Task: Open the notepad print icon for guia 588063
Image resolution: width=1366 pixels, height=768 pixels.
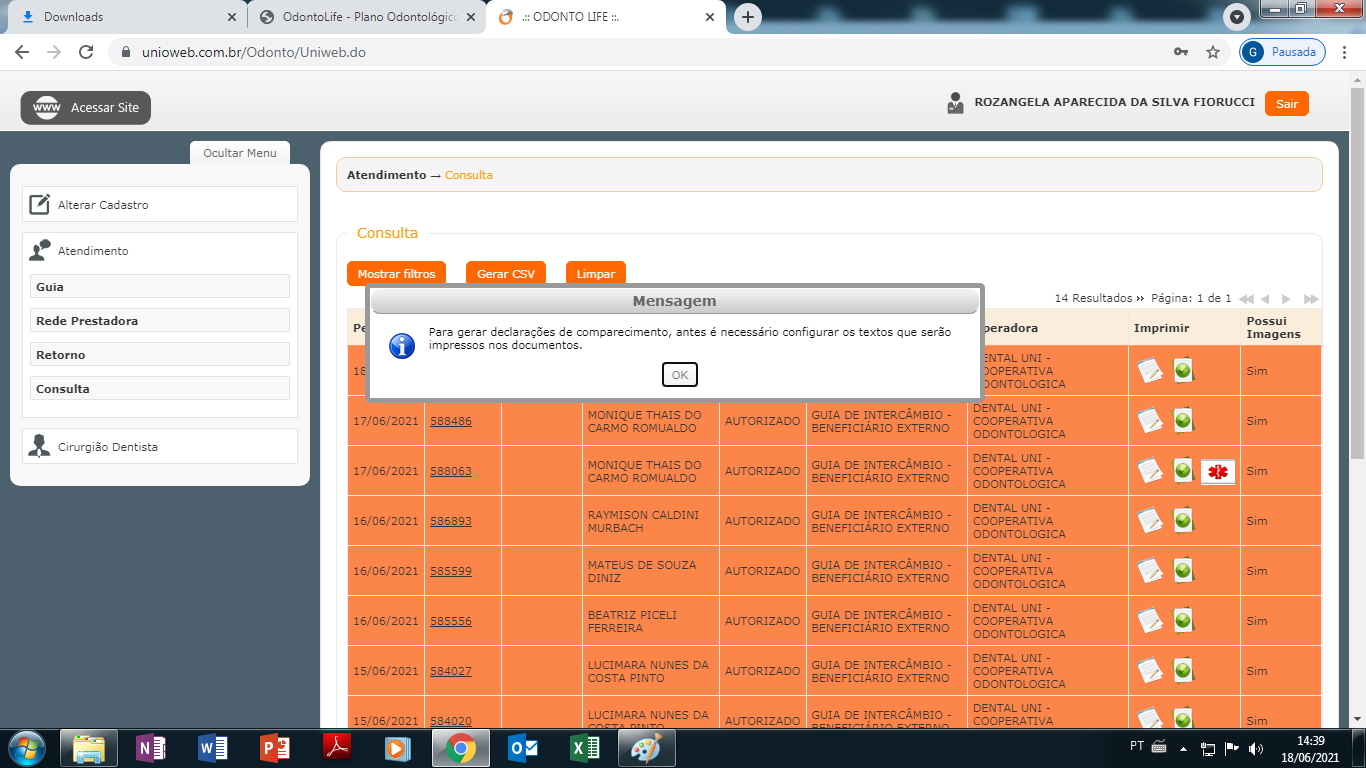Action: pyautogui.click(x=1150, y=471)
